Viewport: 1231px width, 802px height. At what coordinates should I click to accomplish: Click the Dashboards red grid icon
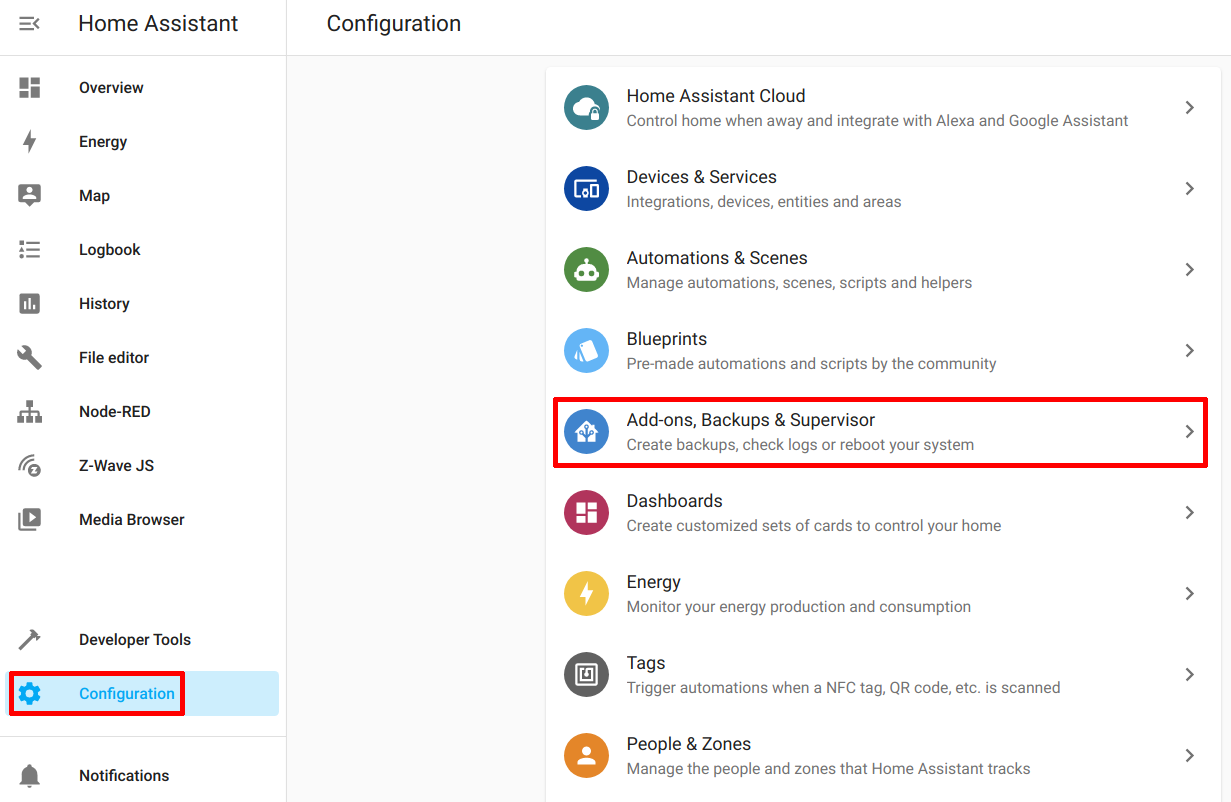coord(586,513)
